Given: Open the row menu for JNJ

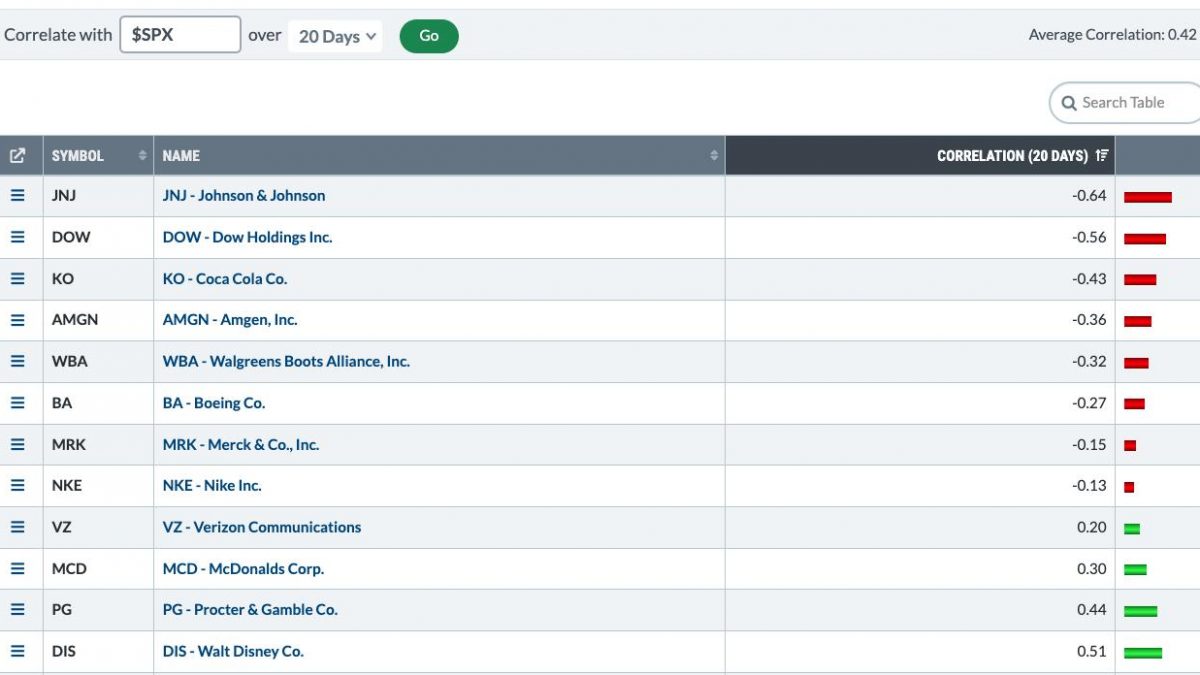Looking at the screenshot, I should tap(18, 196).
